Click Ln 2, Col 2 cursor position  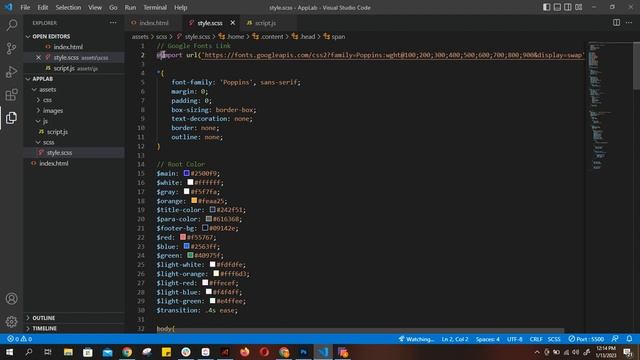point(455,339)
